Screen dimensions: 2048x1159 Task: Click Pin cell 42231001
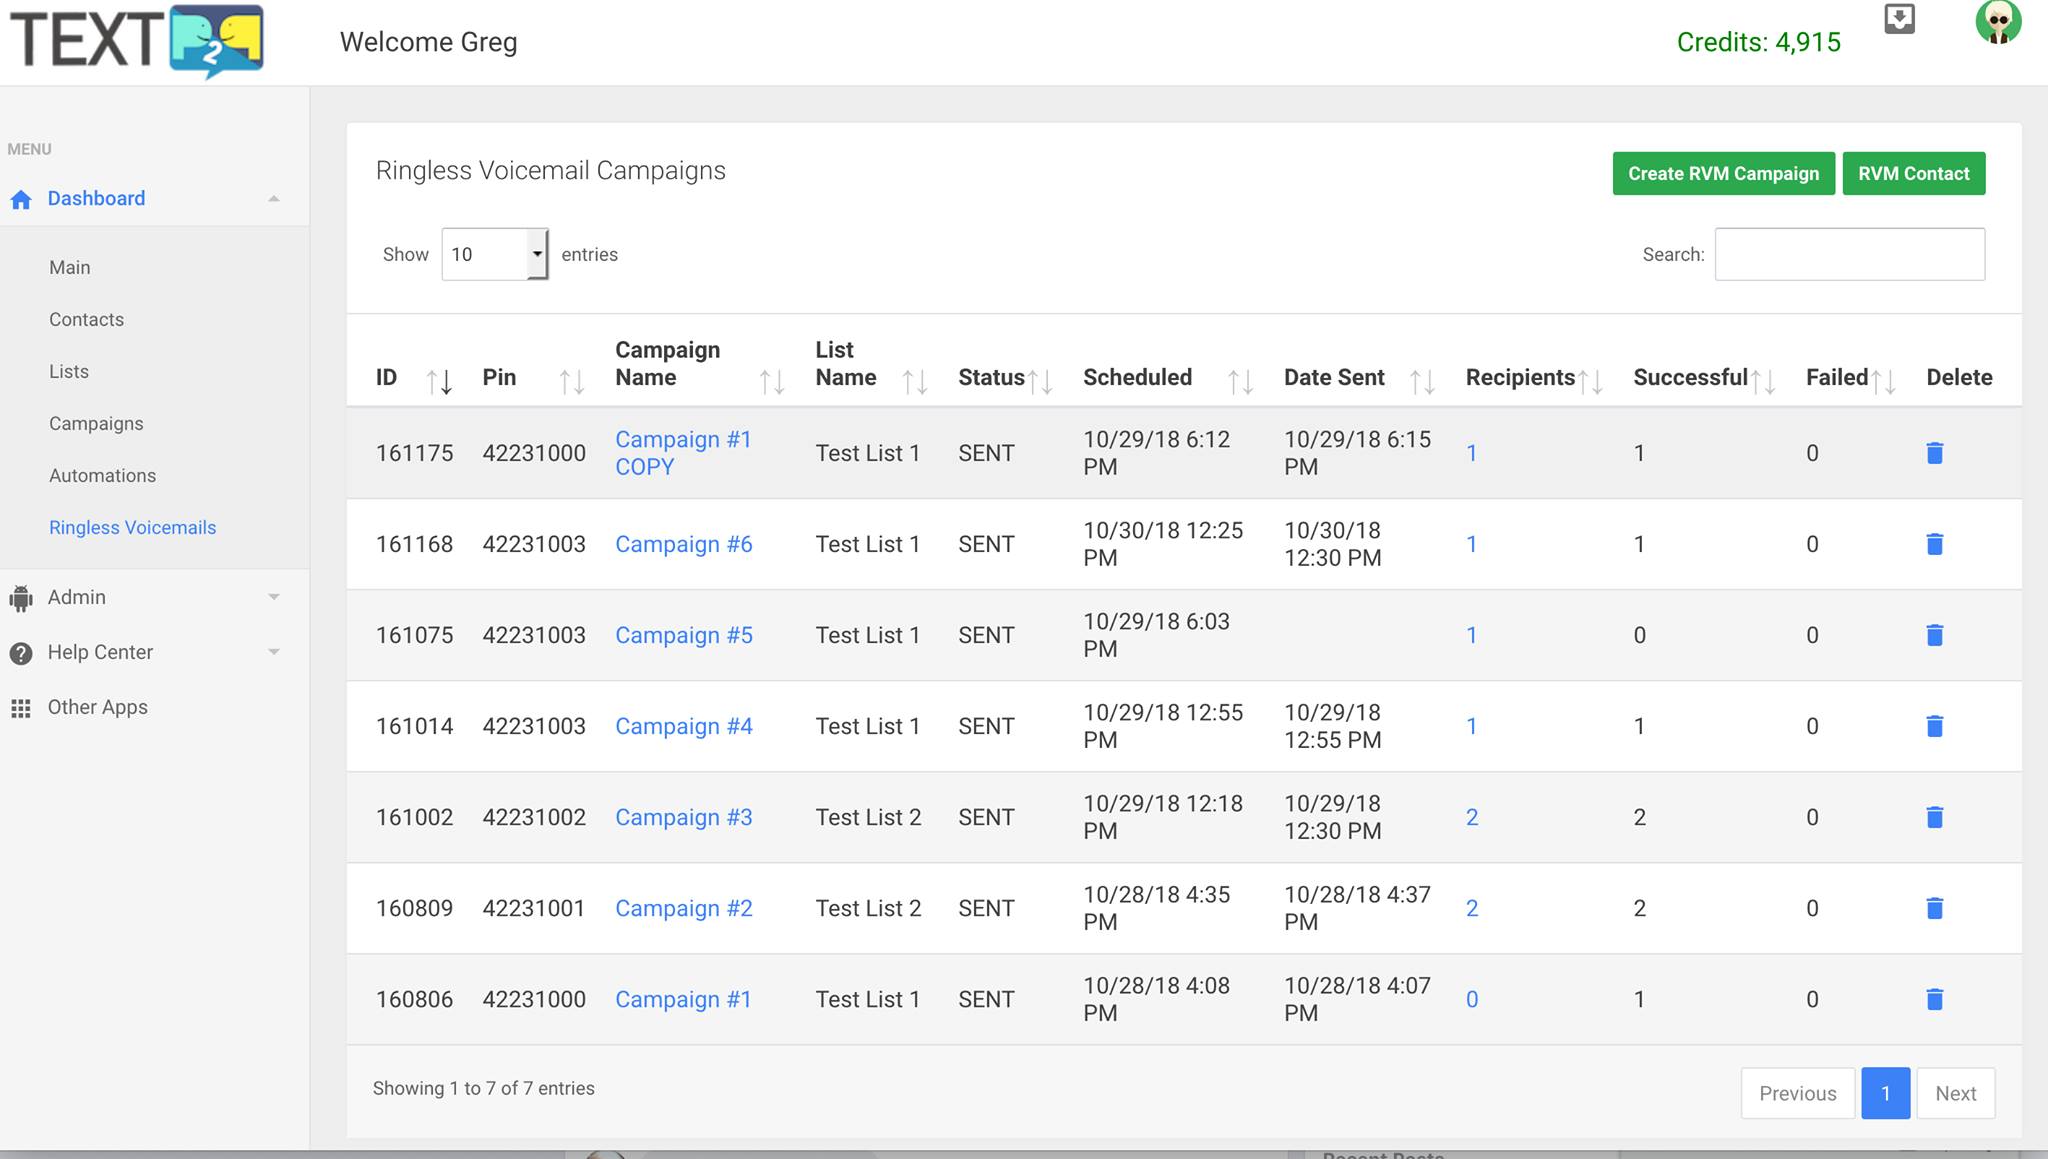pos(534,908)
